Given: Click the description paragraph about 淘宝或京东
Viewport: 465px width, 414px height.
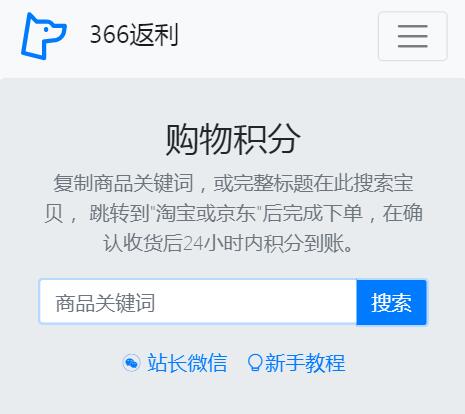Looking at the screenshot, I should [233, 213].
